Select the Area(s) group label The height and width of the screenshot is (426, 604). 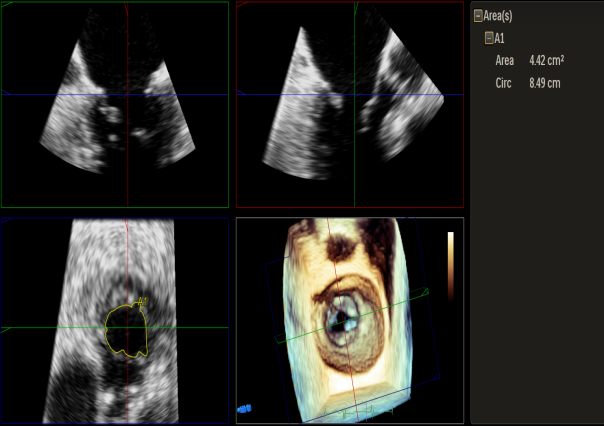[498, 16]
